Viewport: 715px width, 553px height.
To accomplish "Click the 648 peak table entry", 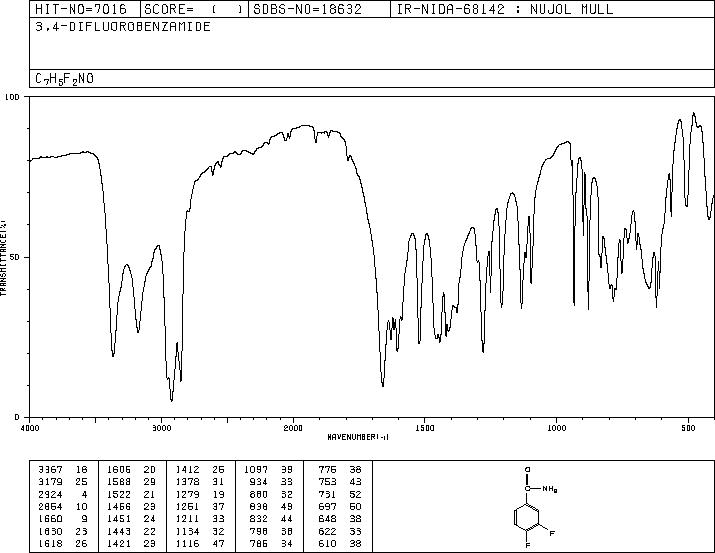I will (340, 519).
